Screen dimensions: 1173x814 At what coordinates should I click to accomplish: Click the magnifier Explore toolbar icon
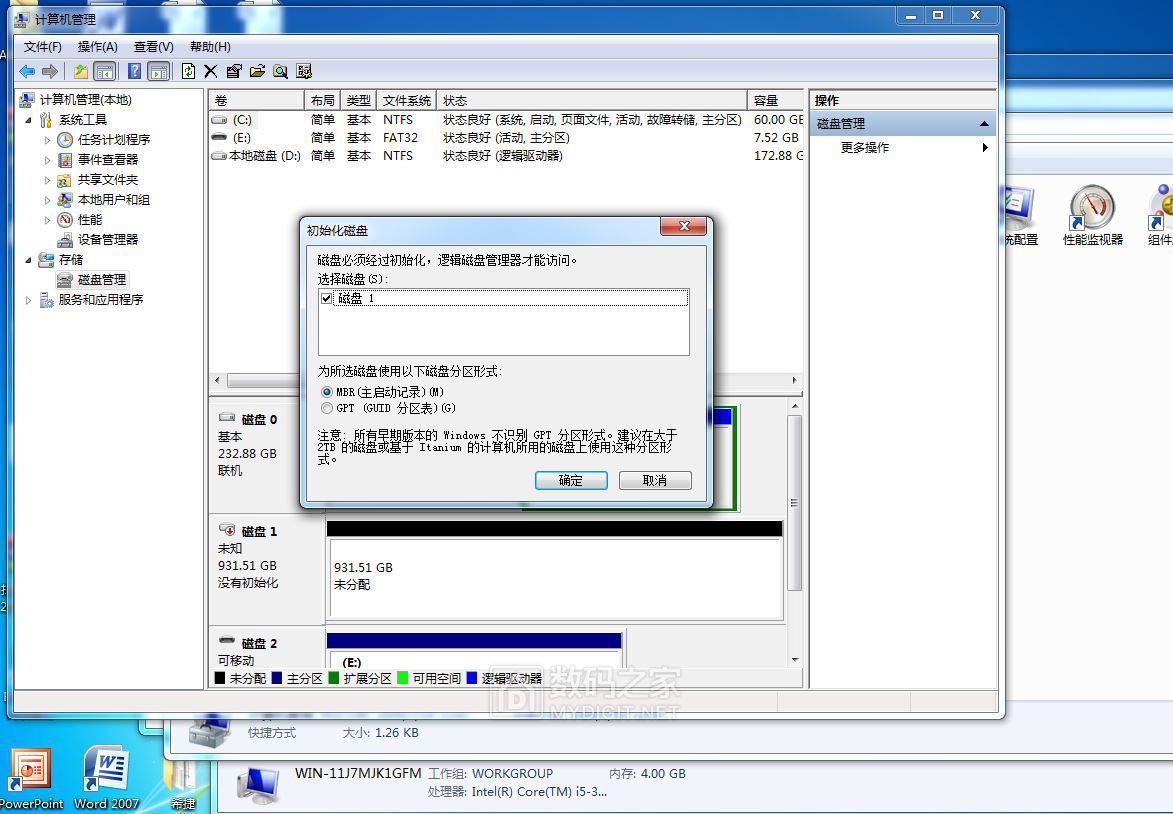[281, 71]
